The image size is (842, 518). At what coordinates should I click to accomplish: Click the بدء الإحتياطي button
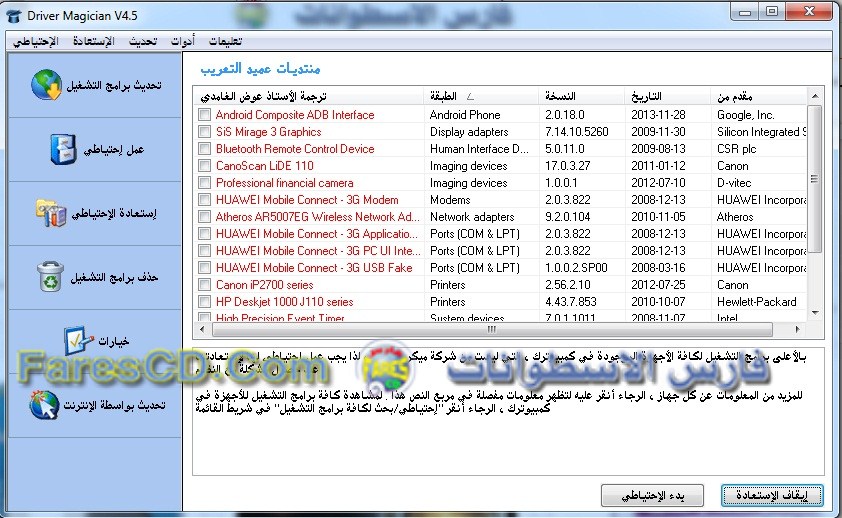(x=652, y=495)
